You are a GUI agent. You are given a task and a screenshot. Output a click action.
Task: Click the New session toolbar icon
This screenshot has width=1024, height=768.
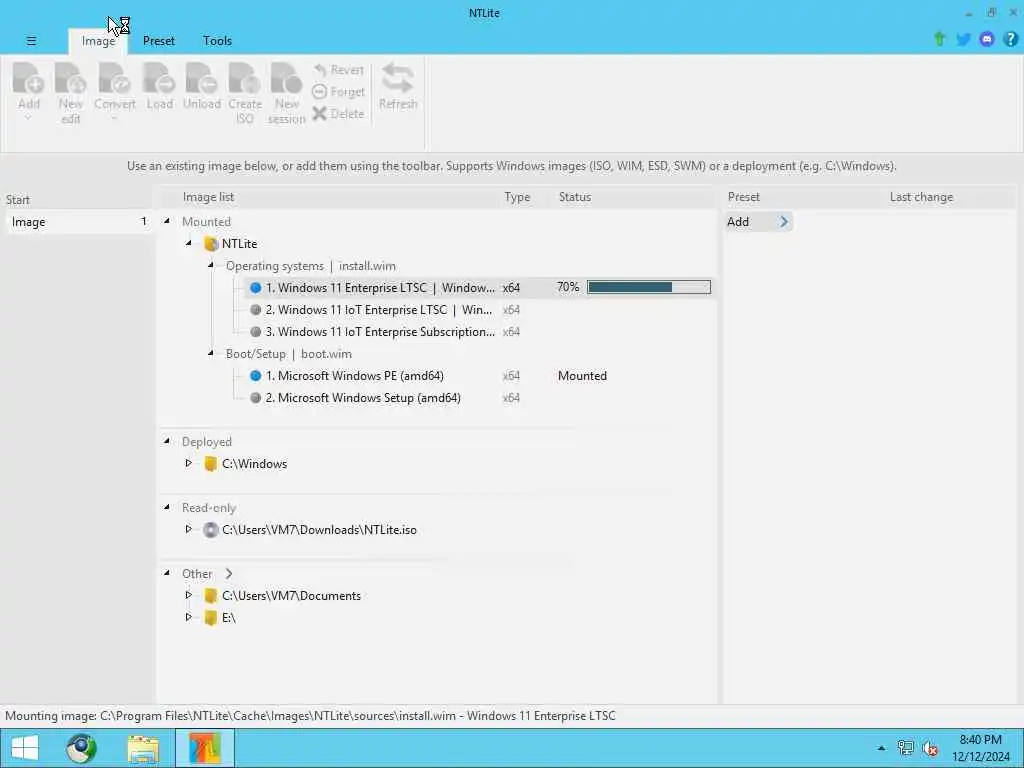tap(286, 78)
